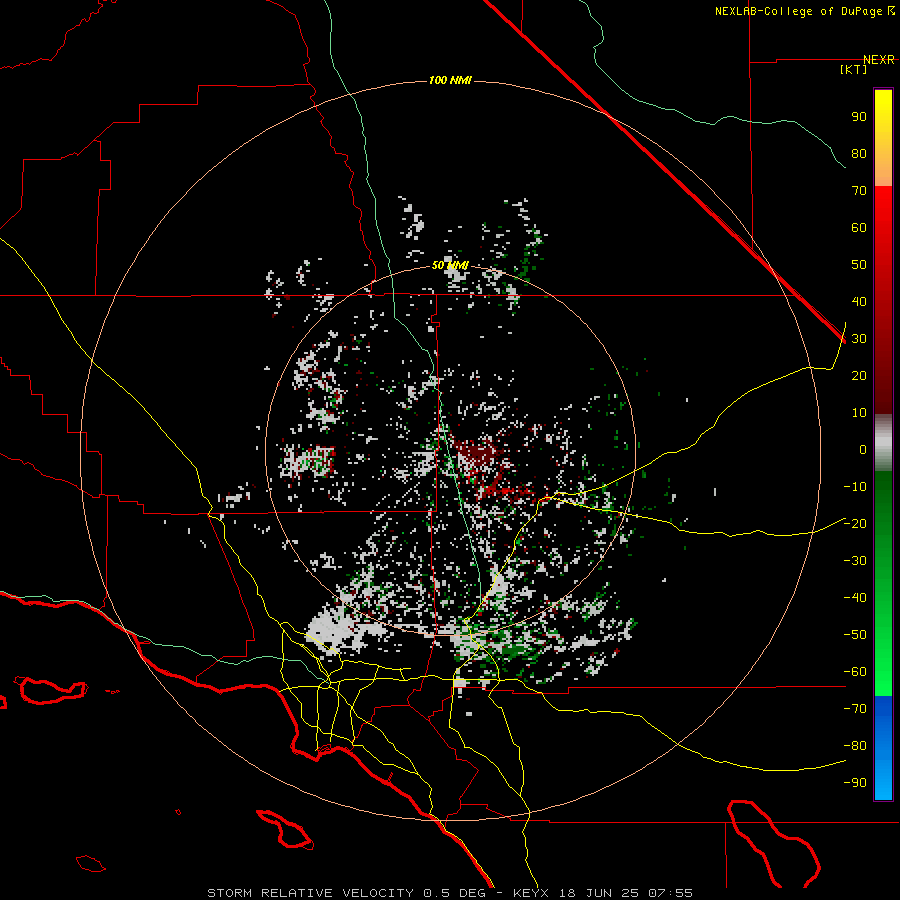The width and height of the screenshot is (900, 900).
Task: Click the KEYX radar site identifier
Action: [531, 893]
